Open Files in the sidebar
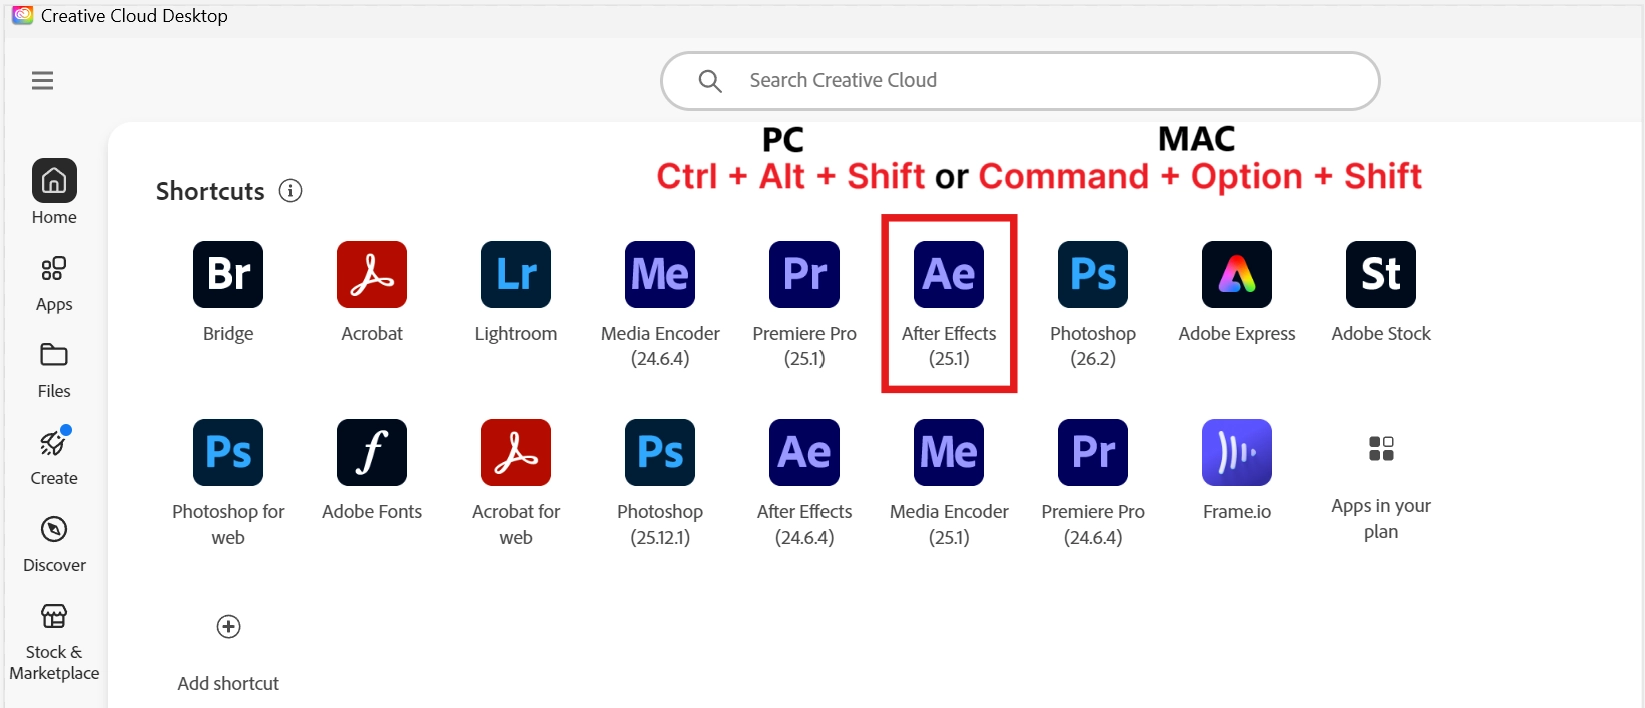Viewport: 1645px width, 708px height. click(54, 371)
